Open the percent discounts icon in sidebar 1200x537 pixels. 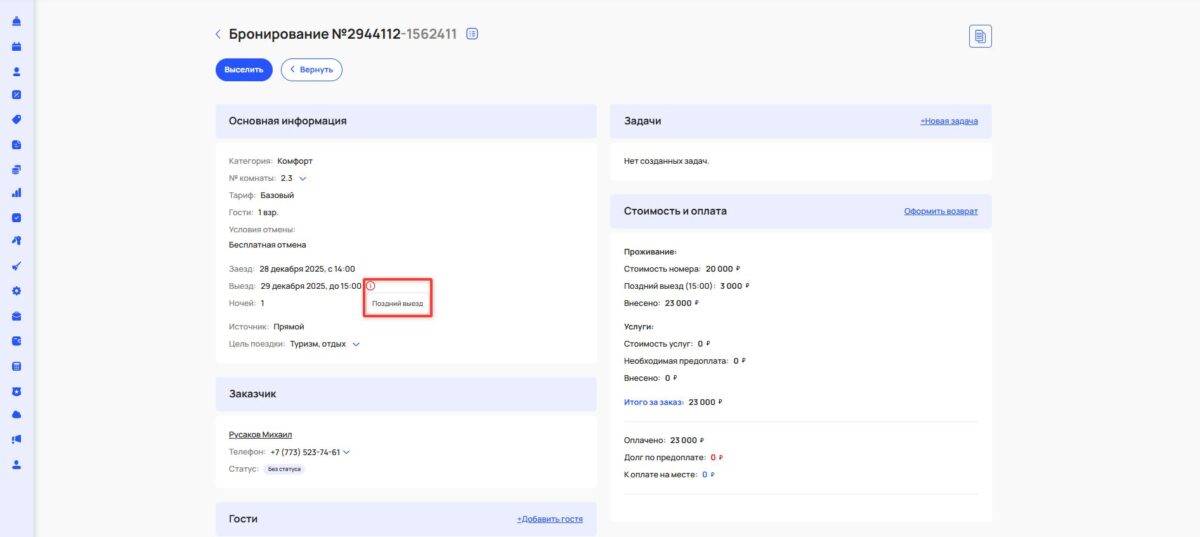(x=17, y=95)
